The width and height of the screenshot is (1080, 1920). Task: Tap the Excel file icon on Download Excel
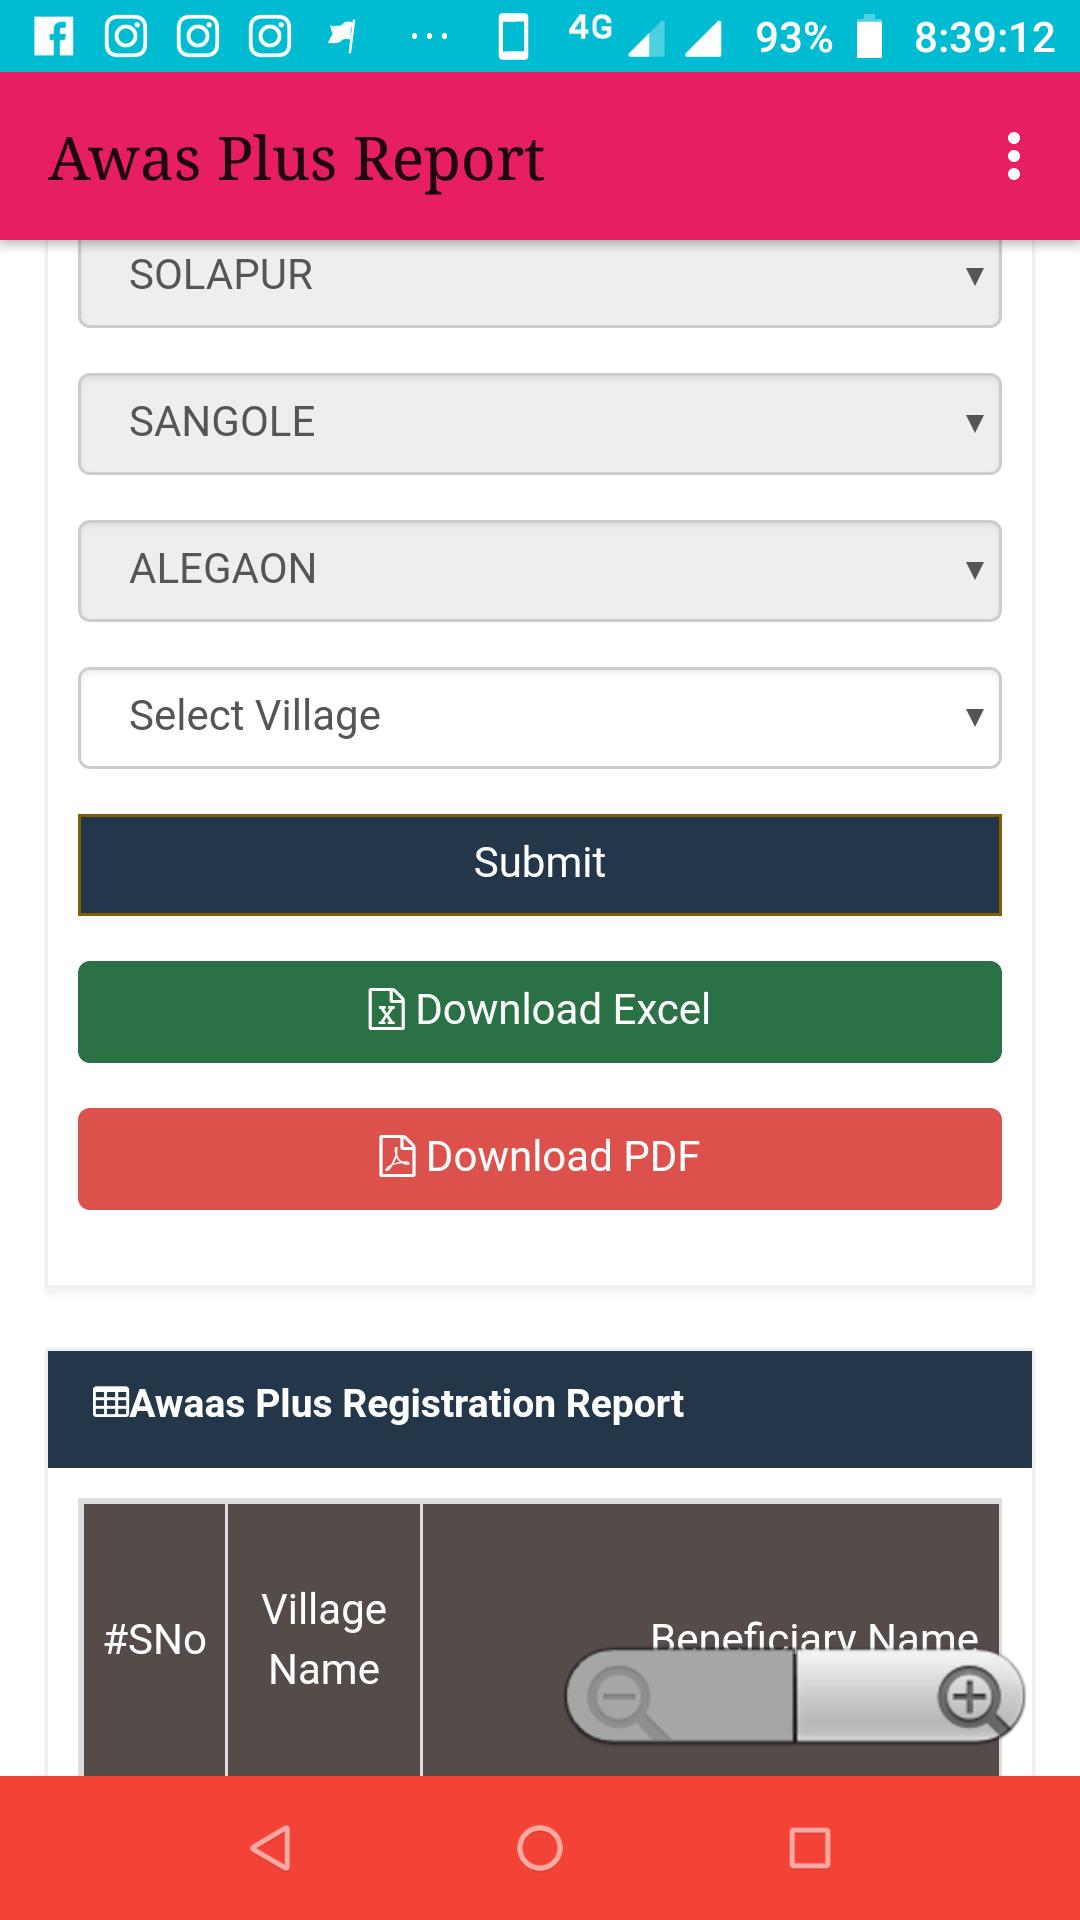click(x=387, y=1009)
